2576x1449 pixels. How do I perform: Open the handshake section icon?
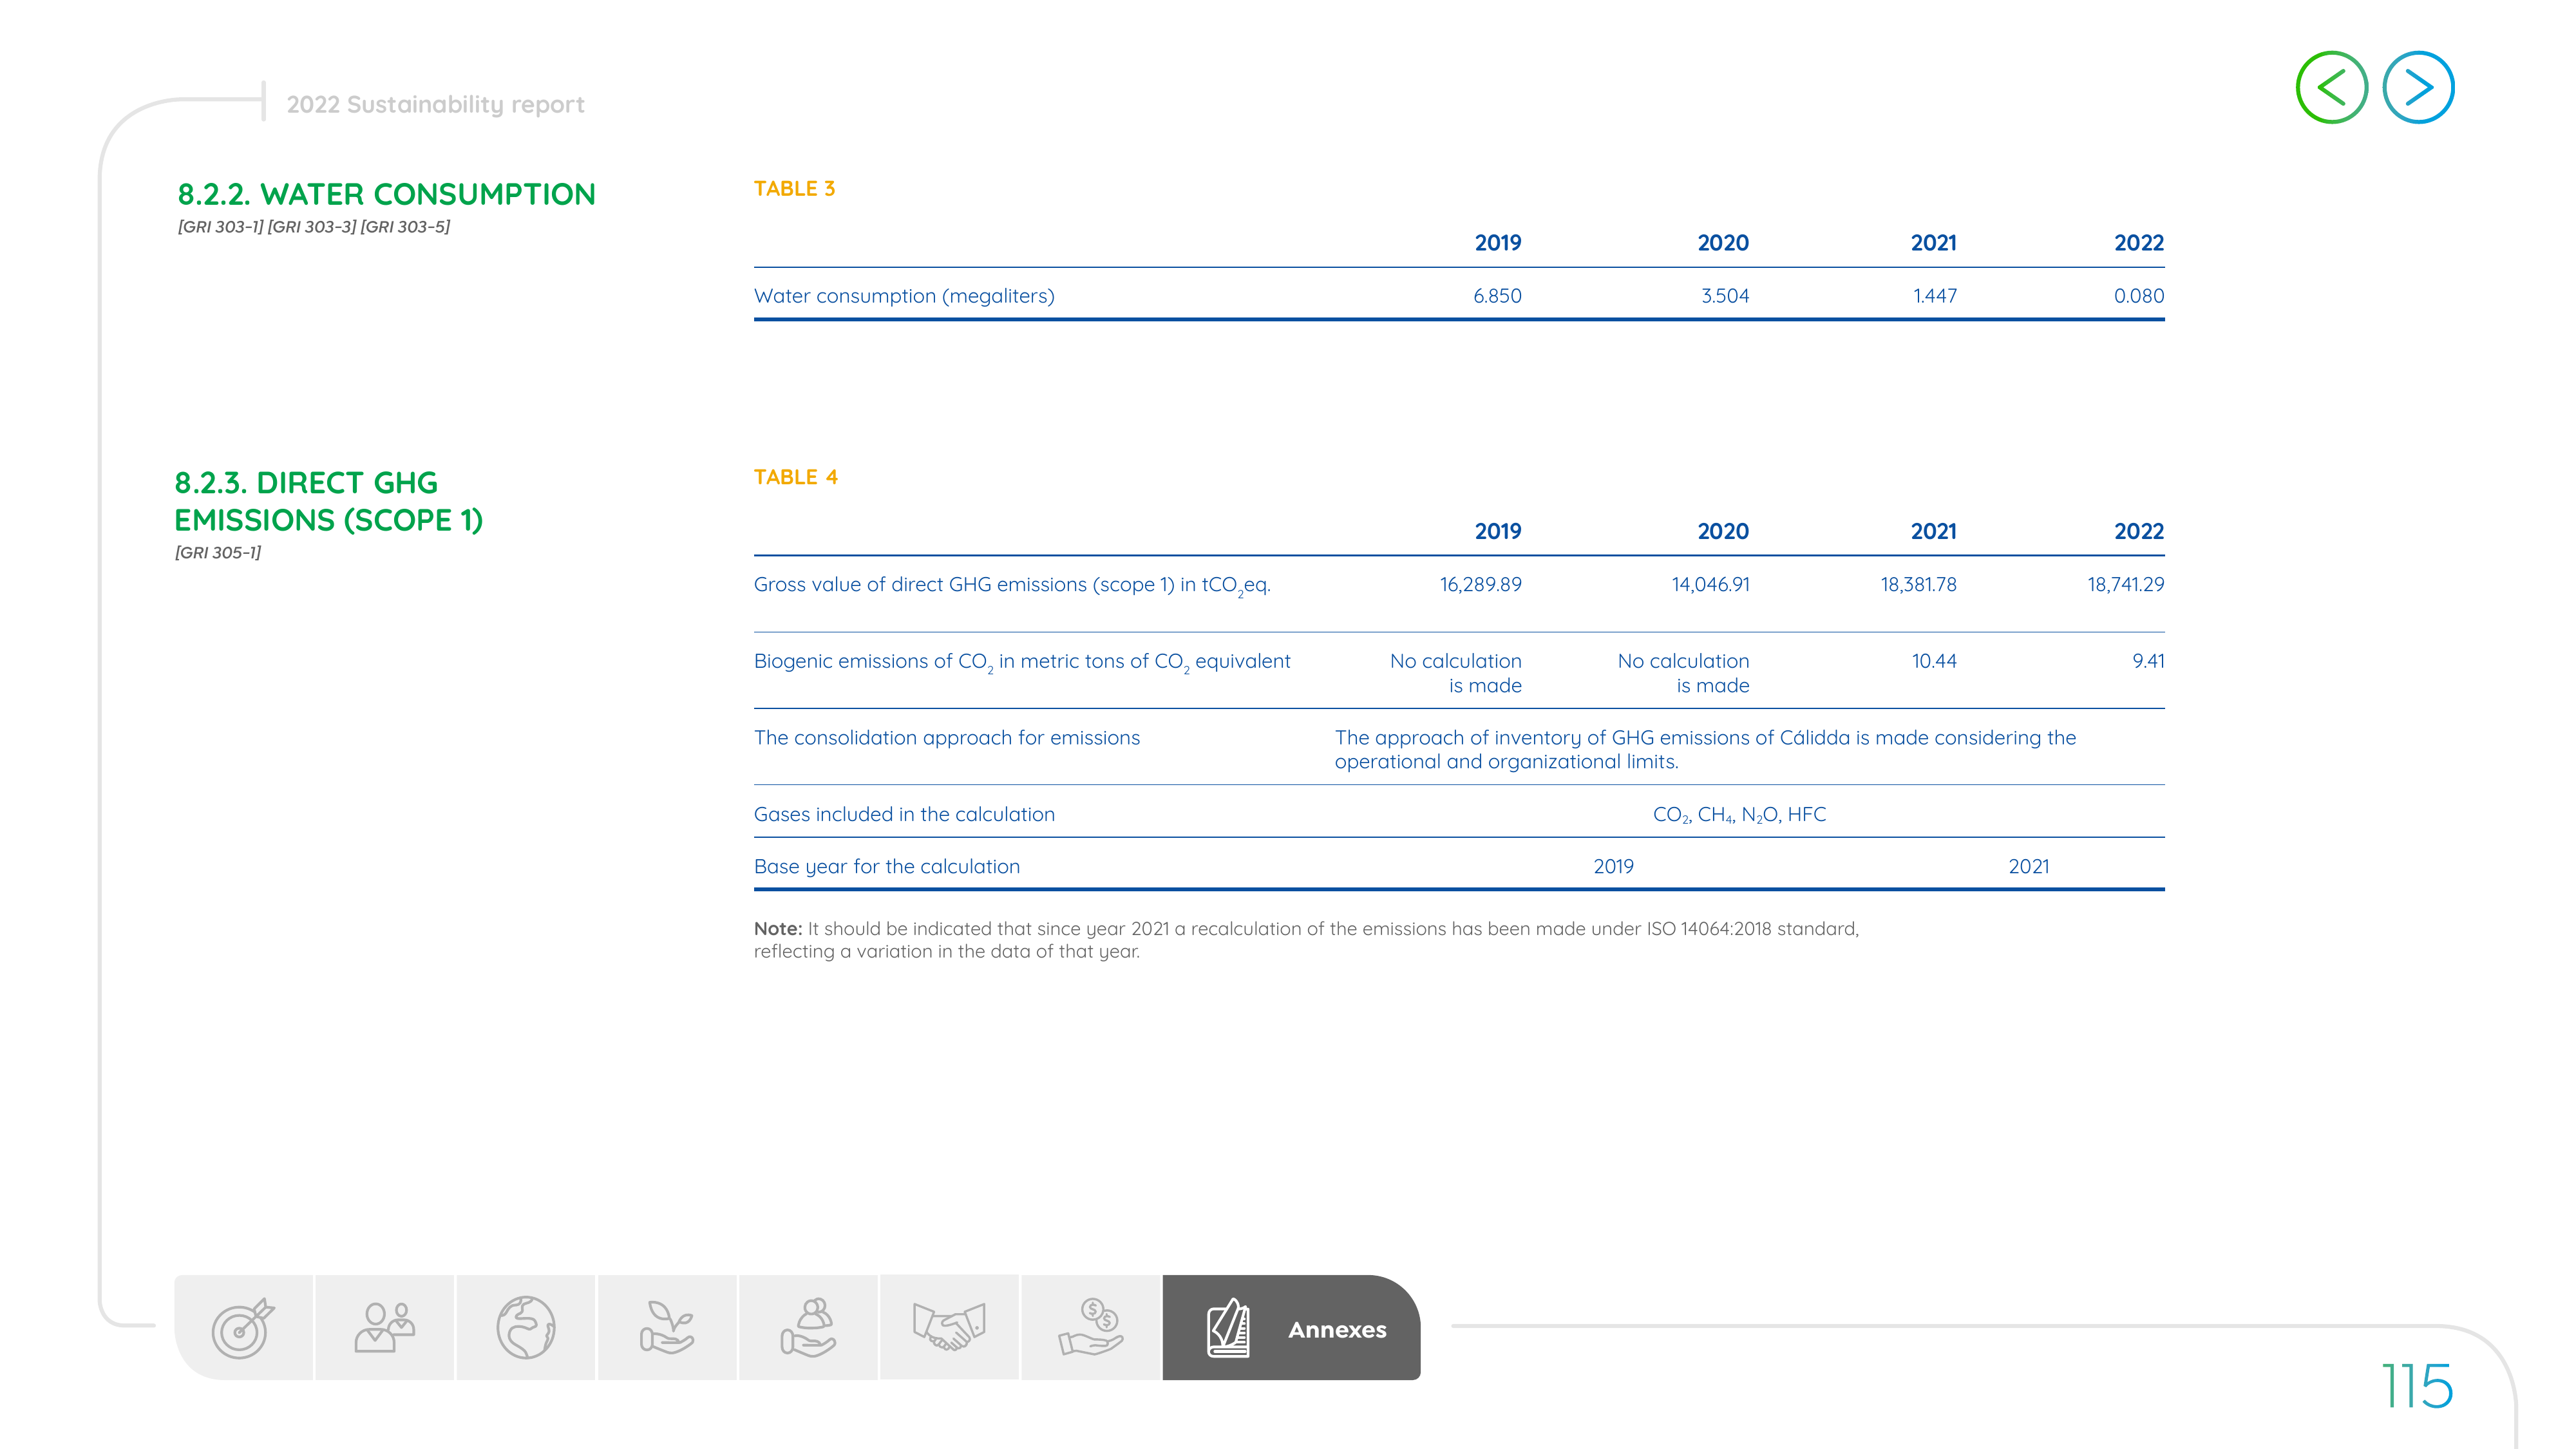(x=949, y=1328)
